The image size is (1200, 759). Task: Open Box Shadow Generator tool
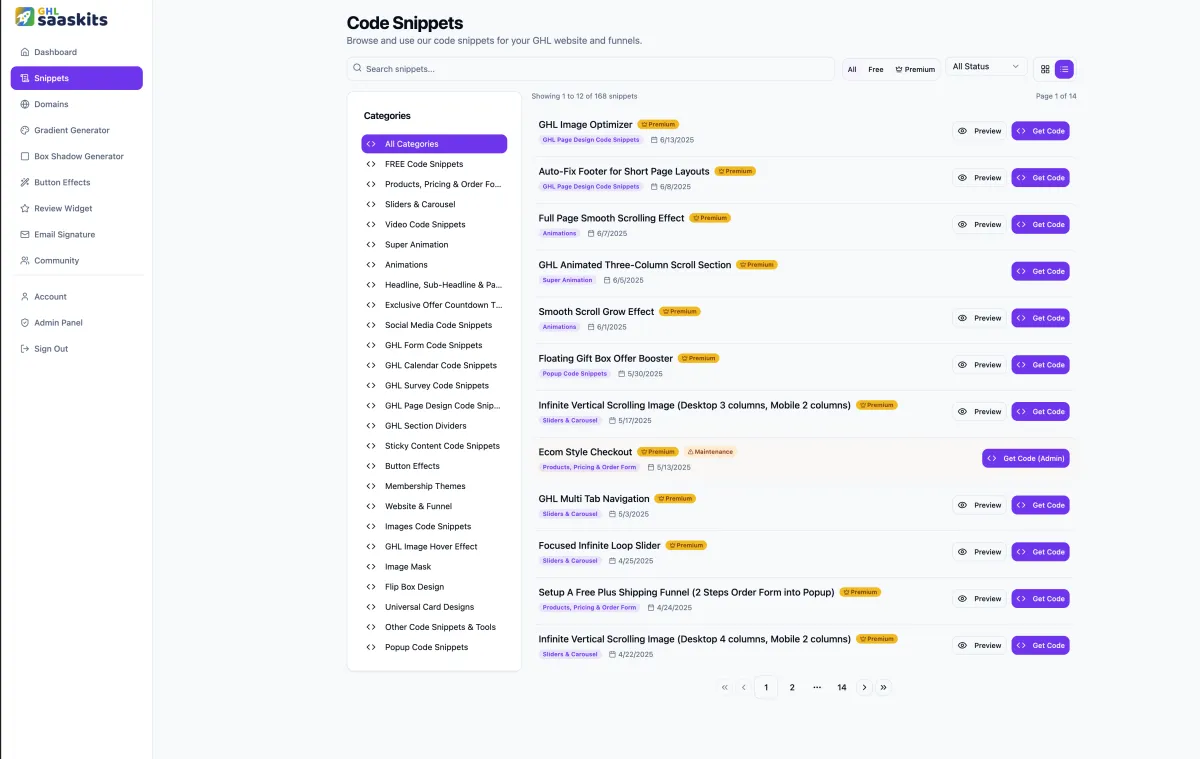[x=77, y=156]
